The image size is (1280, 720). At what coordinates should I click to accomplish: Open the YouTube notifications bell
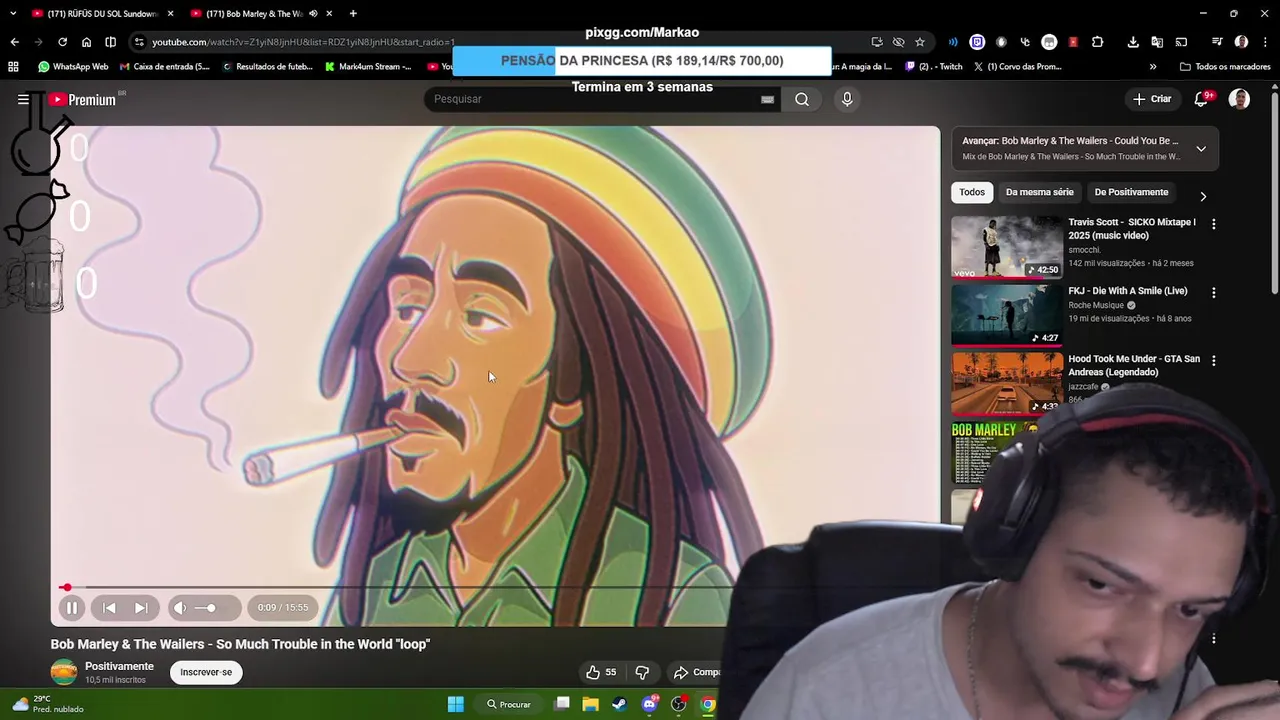(1202, 99)
